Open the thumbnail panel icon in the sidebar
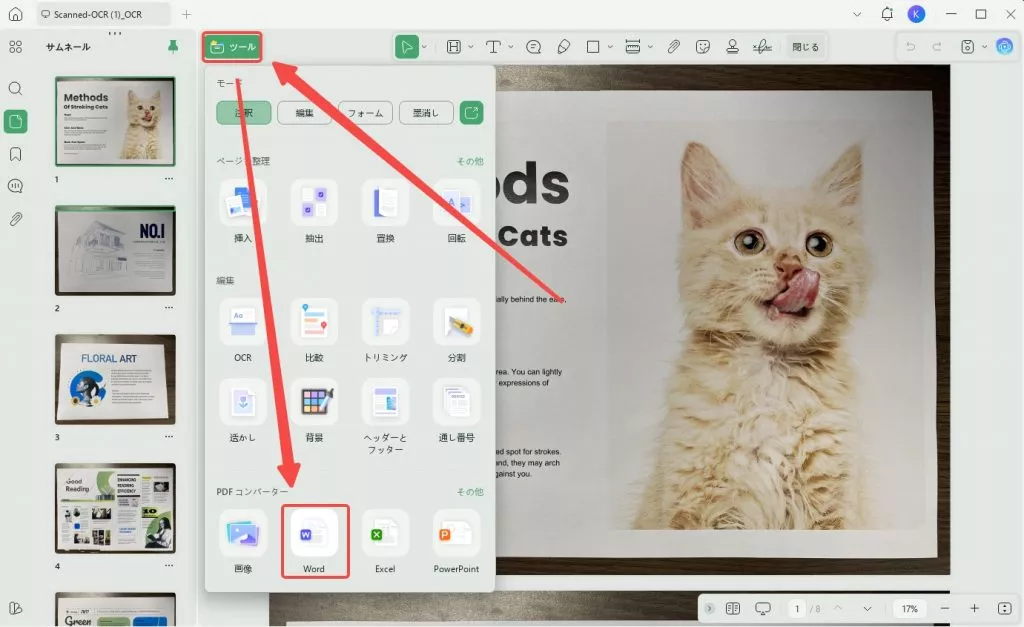Viewport: 1024px width, 627px height. (x=15, y=121)
